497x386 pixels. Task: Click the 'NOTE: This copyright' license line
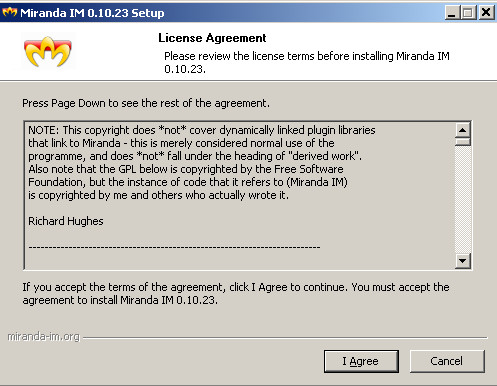[202, 130]
